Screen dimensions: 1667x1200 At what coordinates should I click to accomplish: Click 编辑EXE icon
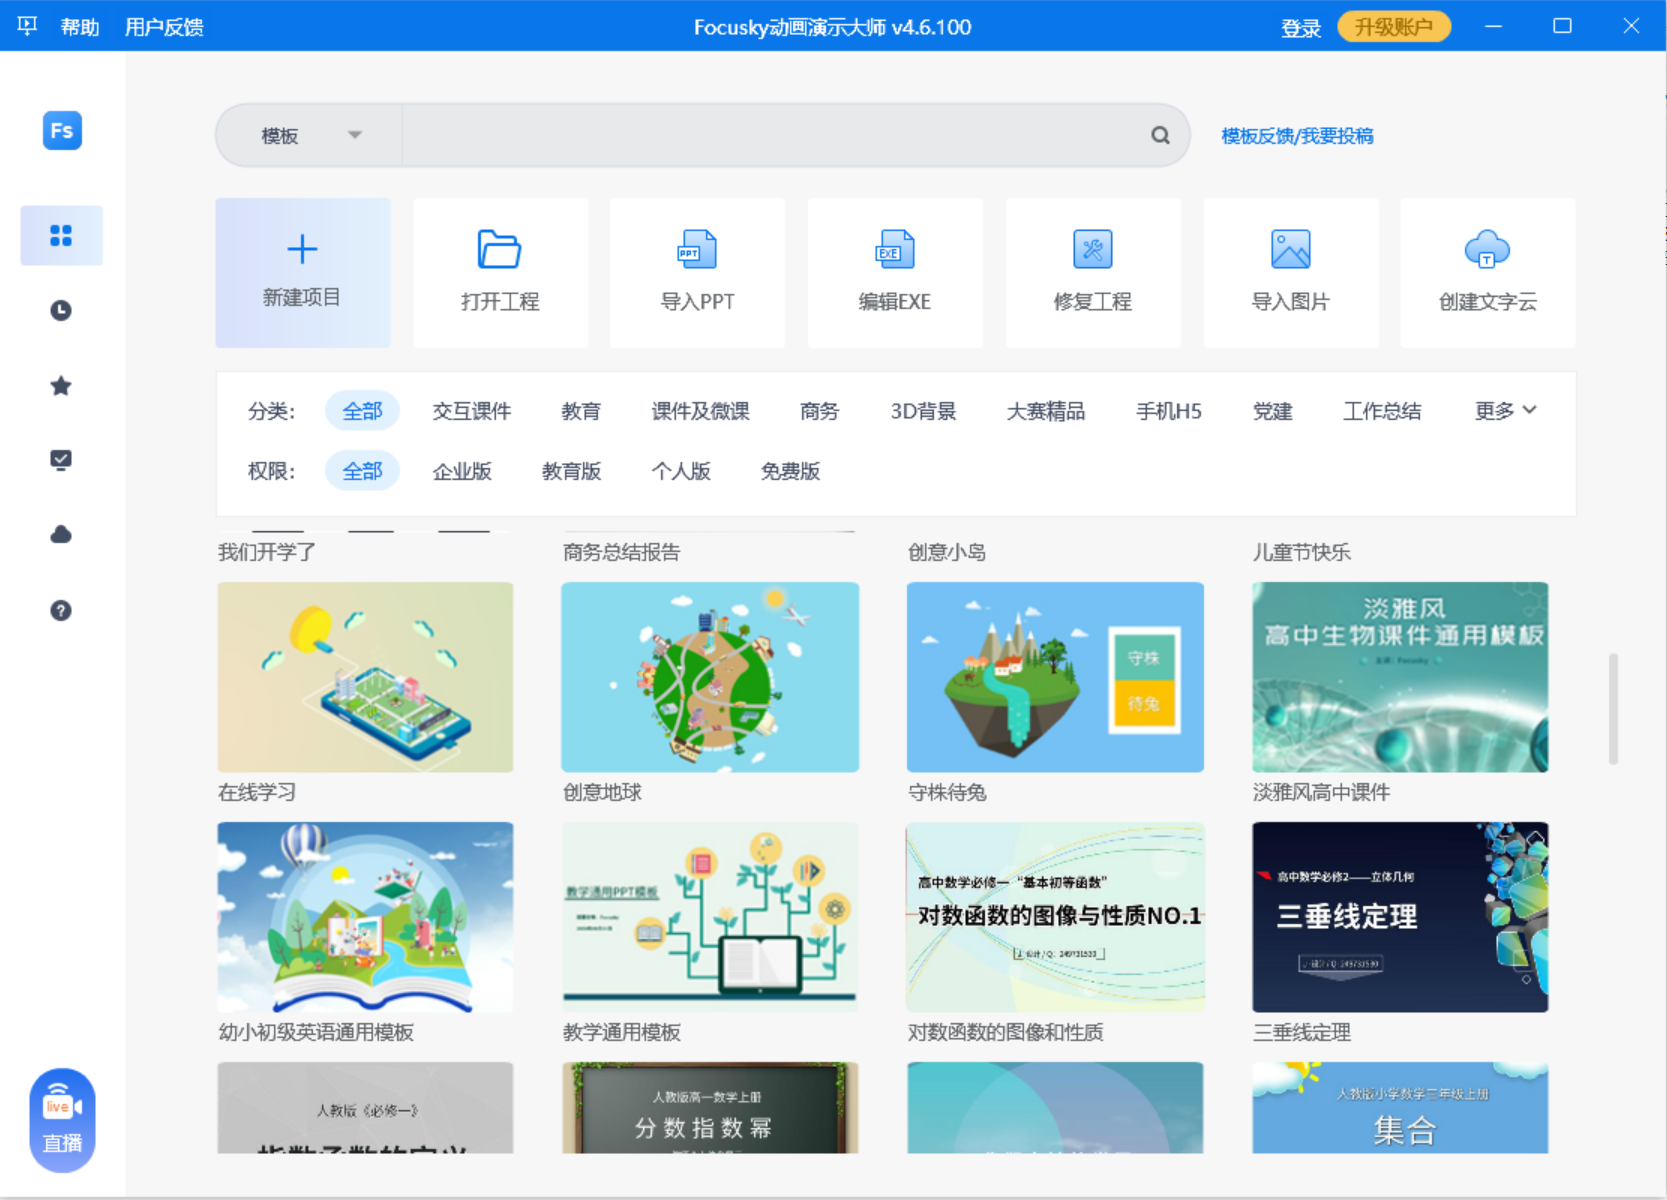tap(895, 249)
